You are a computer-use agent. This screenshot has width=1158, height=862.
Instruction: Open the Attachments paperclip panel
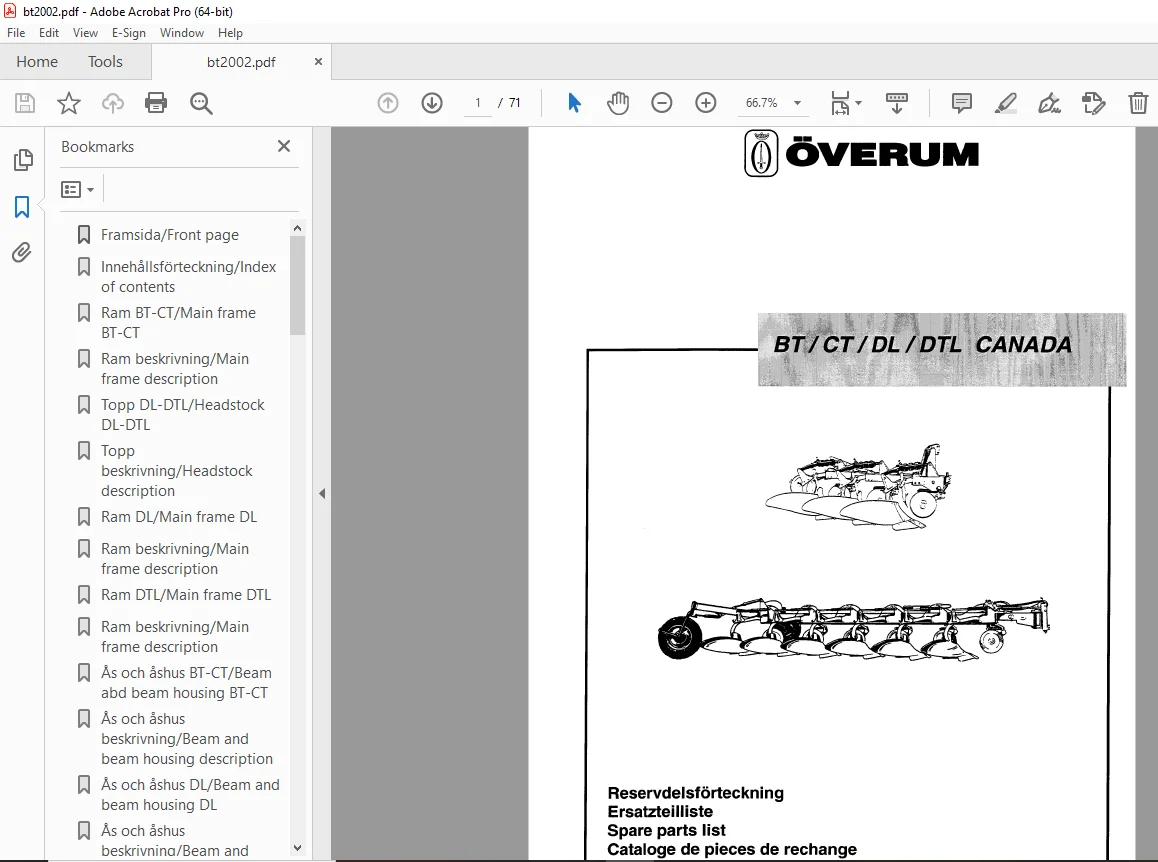[x=21, y=253]
